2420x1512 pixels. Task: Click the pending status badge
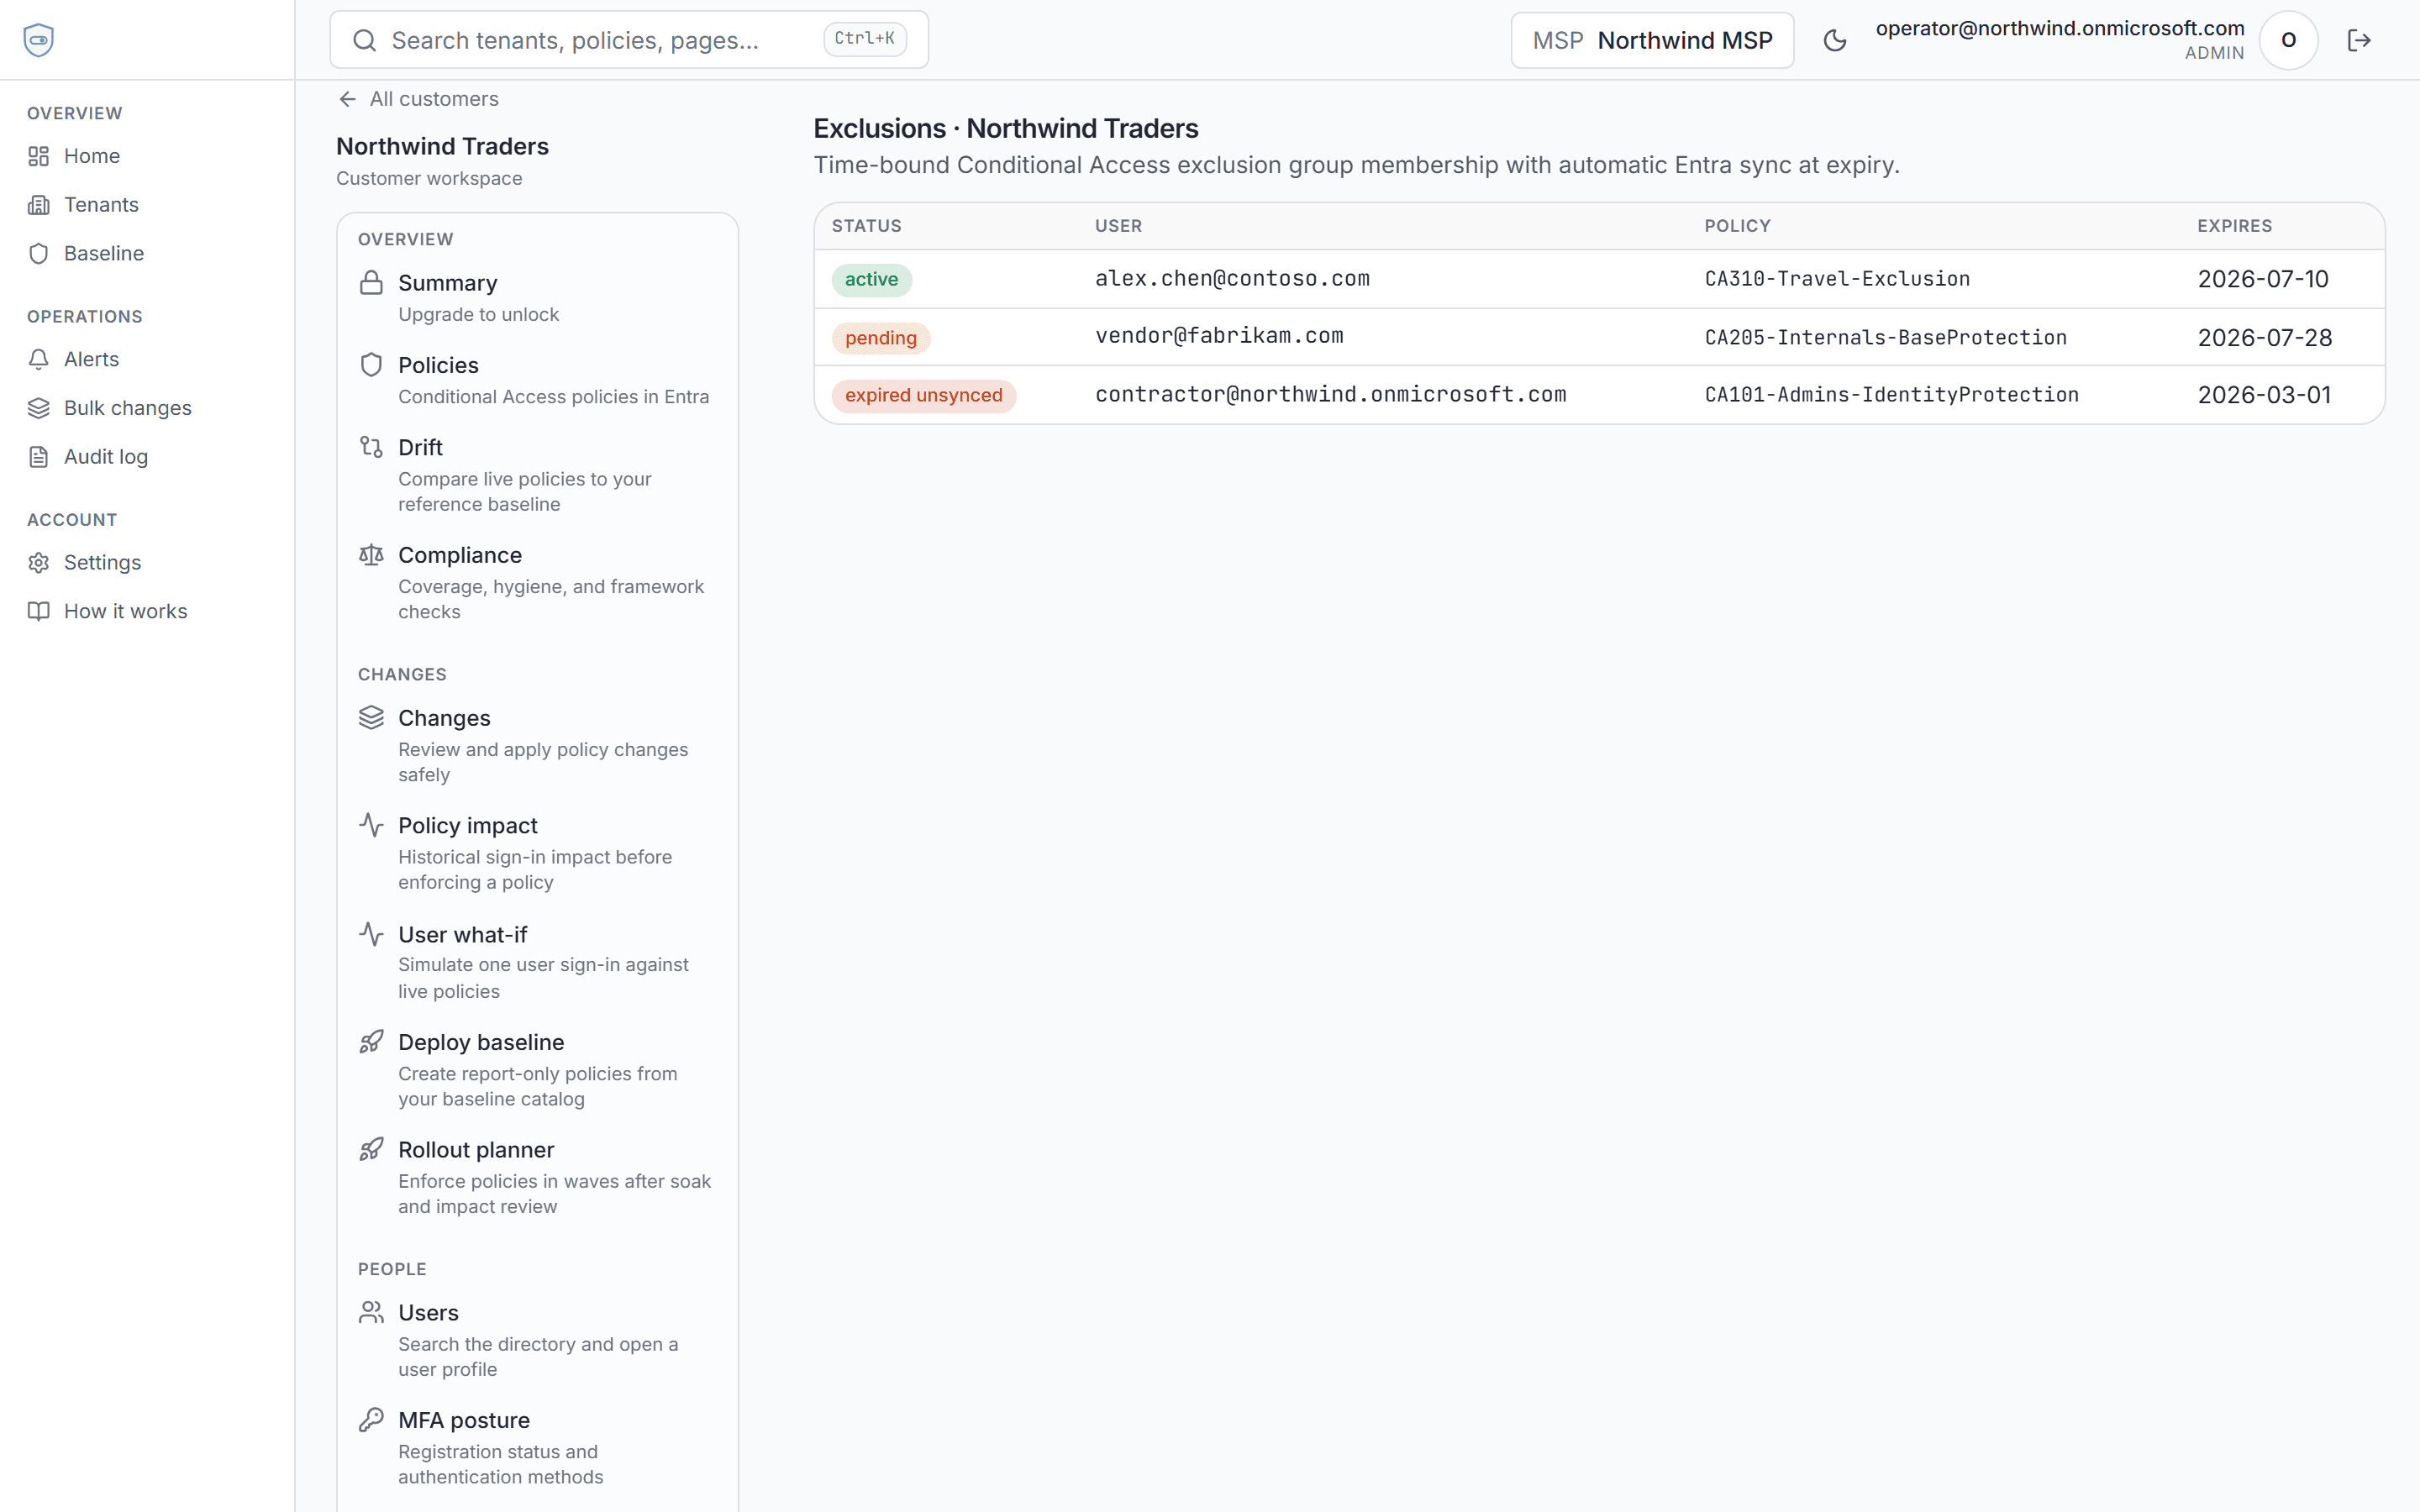point(881,338)
